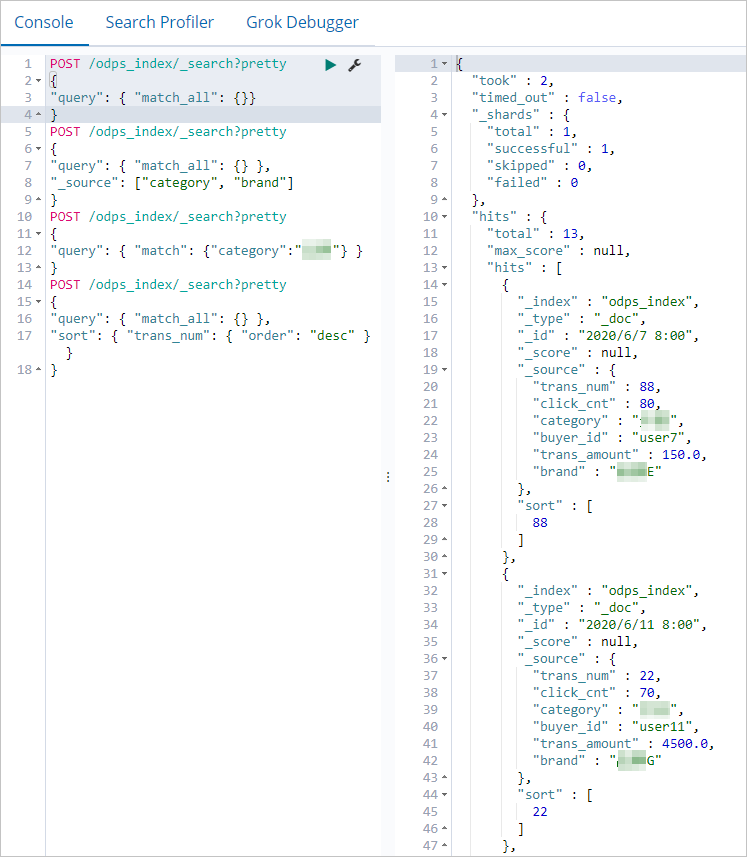Image resolution: width=747 pixels, height=857 pixels.
Task: Click the "took" : 2 line
Action: (x=513, y=81)
